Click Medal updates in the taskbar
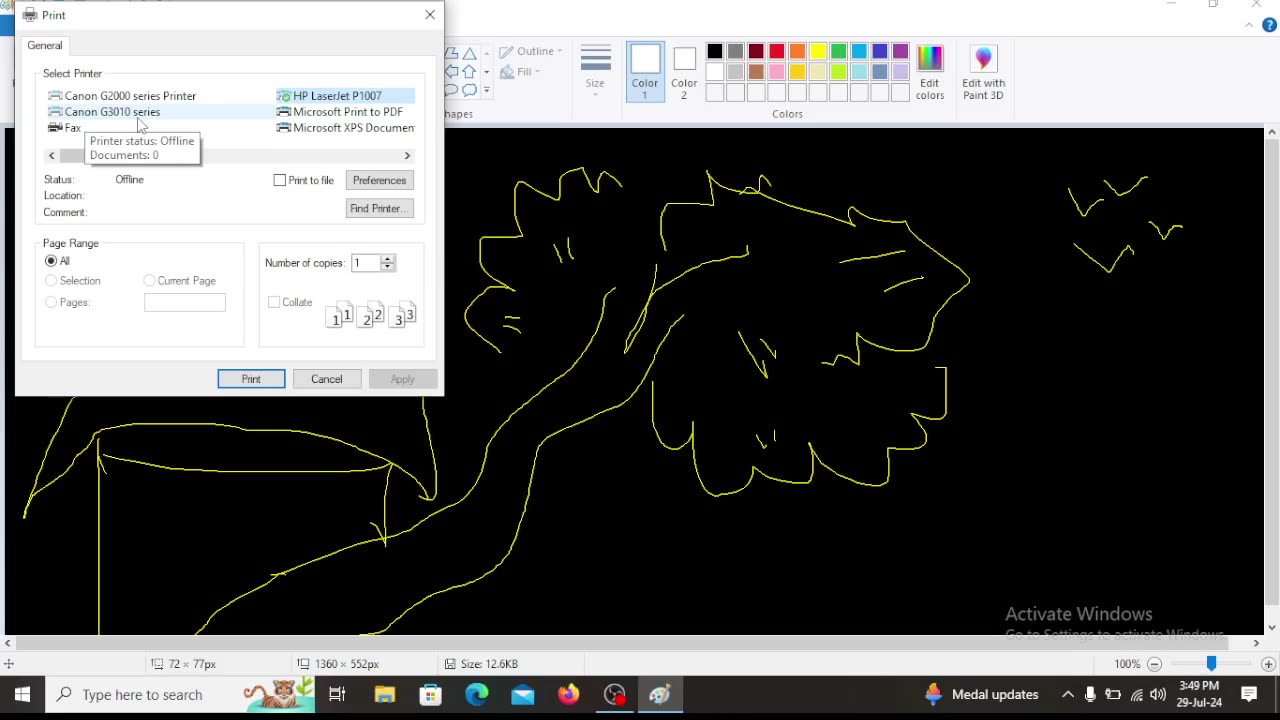Image resolution: width=1280 pixels, height=720 pixels. [981, 694]
